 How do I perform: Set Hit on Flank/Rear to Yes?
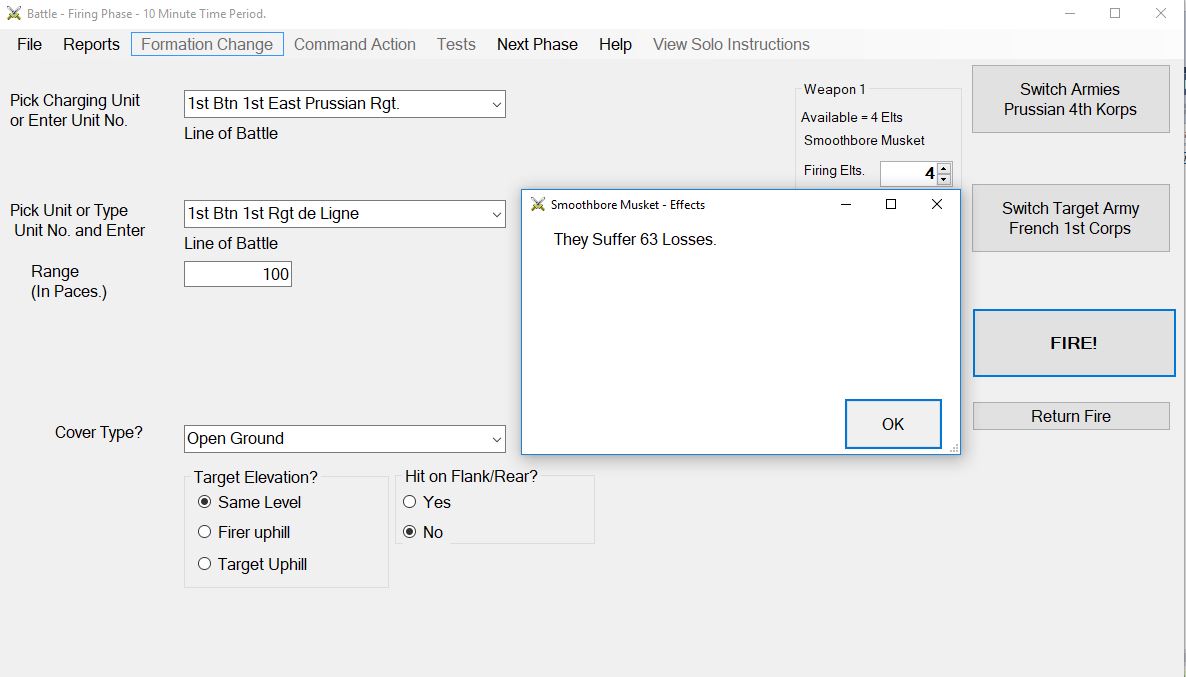[x=409, y=502]
